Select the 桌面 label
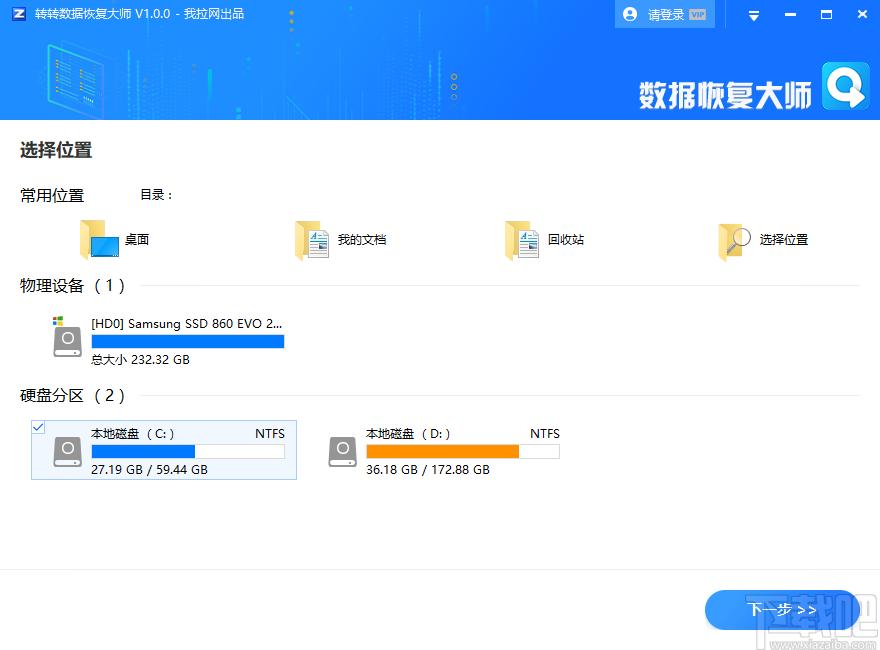Screen dimensions: 880x650 (x=137, y=240)
